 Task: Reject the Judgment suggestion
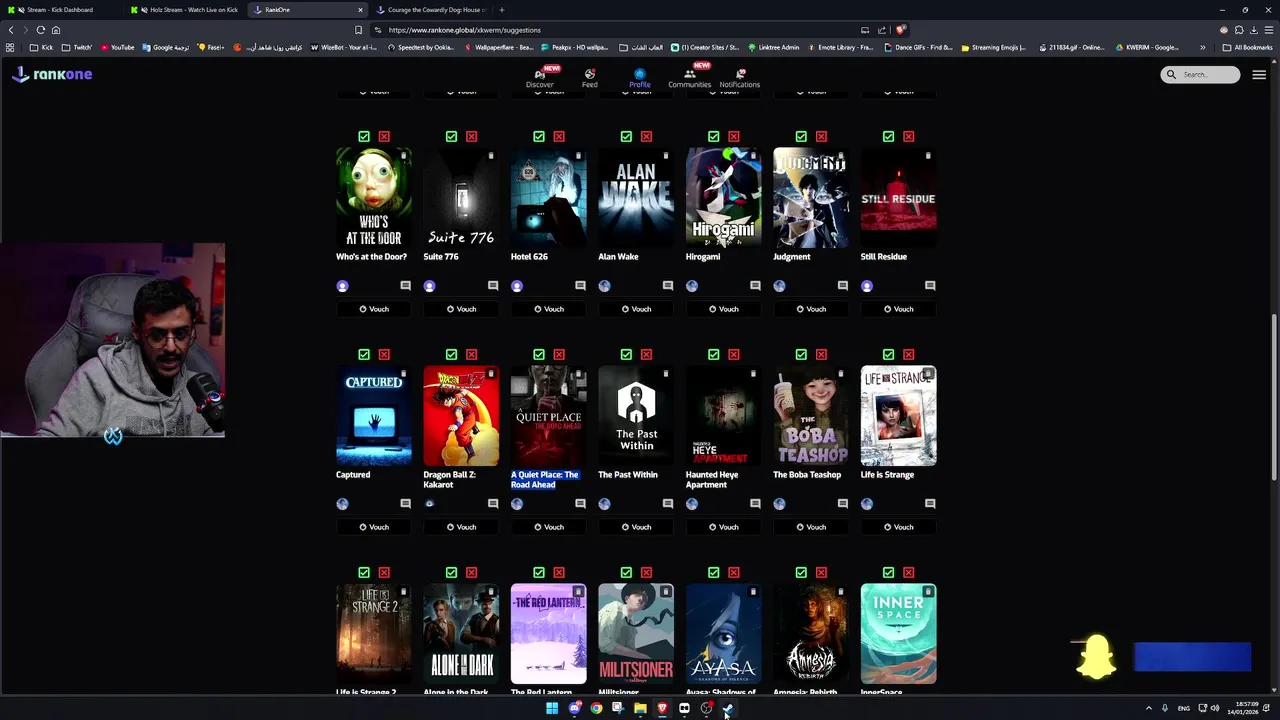point(821,136)
